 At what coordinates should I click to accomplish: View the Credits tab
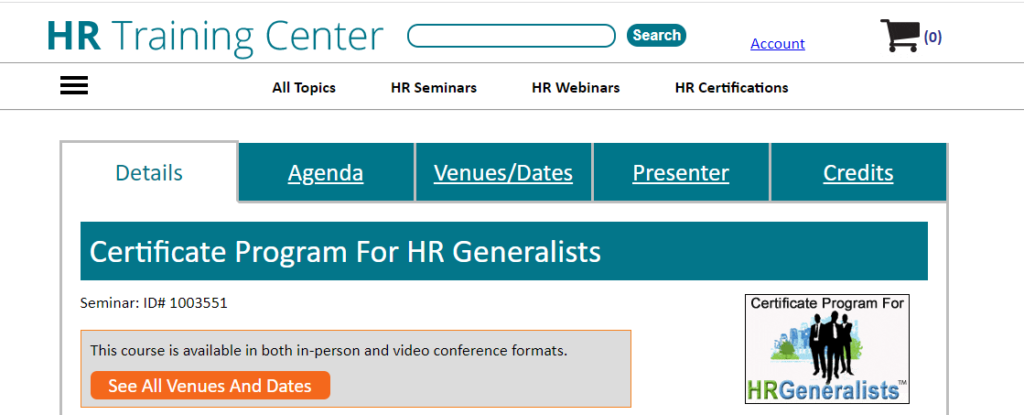[x=858, y=173]
